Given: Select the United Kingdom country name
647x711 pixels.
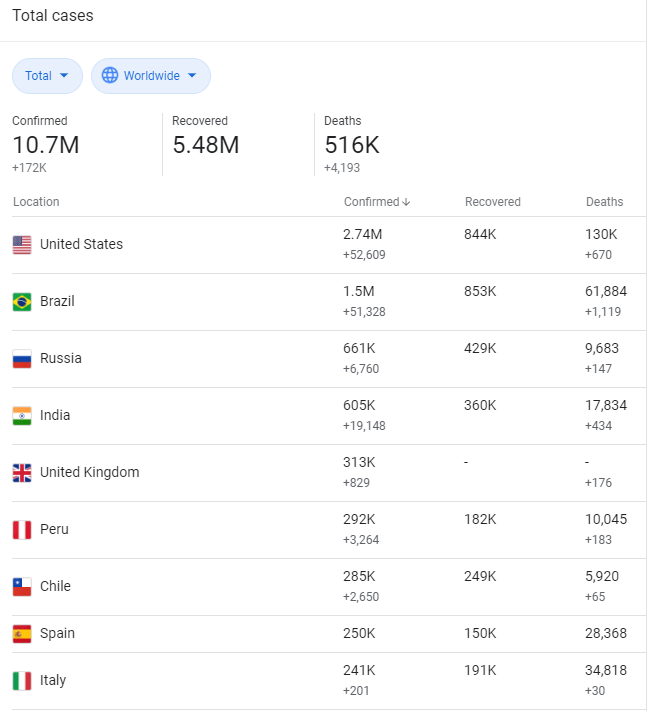Looking at the screenshot, I should (89, 473).
